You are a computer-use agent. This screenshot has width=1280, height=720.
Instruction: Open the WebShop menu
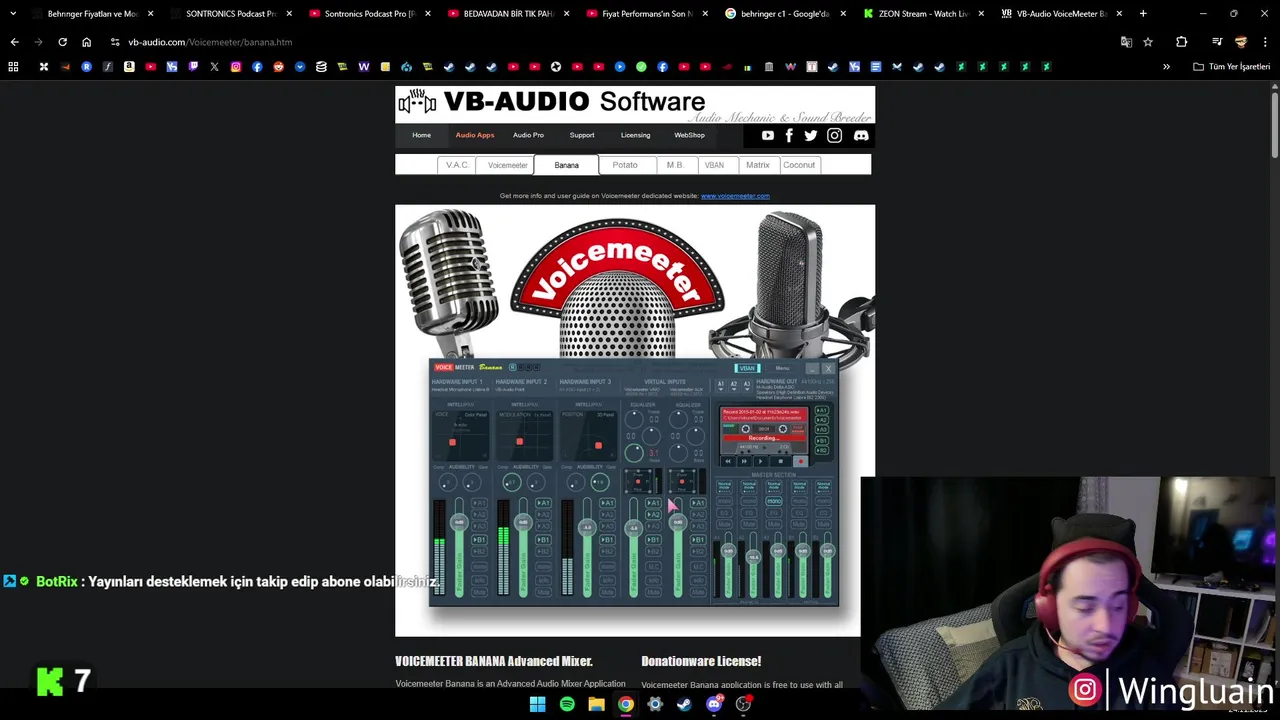pyautogui.click(x=689, y=135)
